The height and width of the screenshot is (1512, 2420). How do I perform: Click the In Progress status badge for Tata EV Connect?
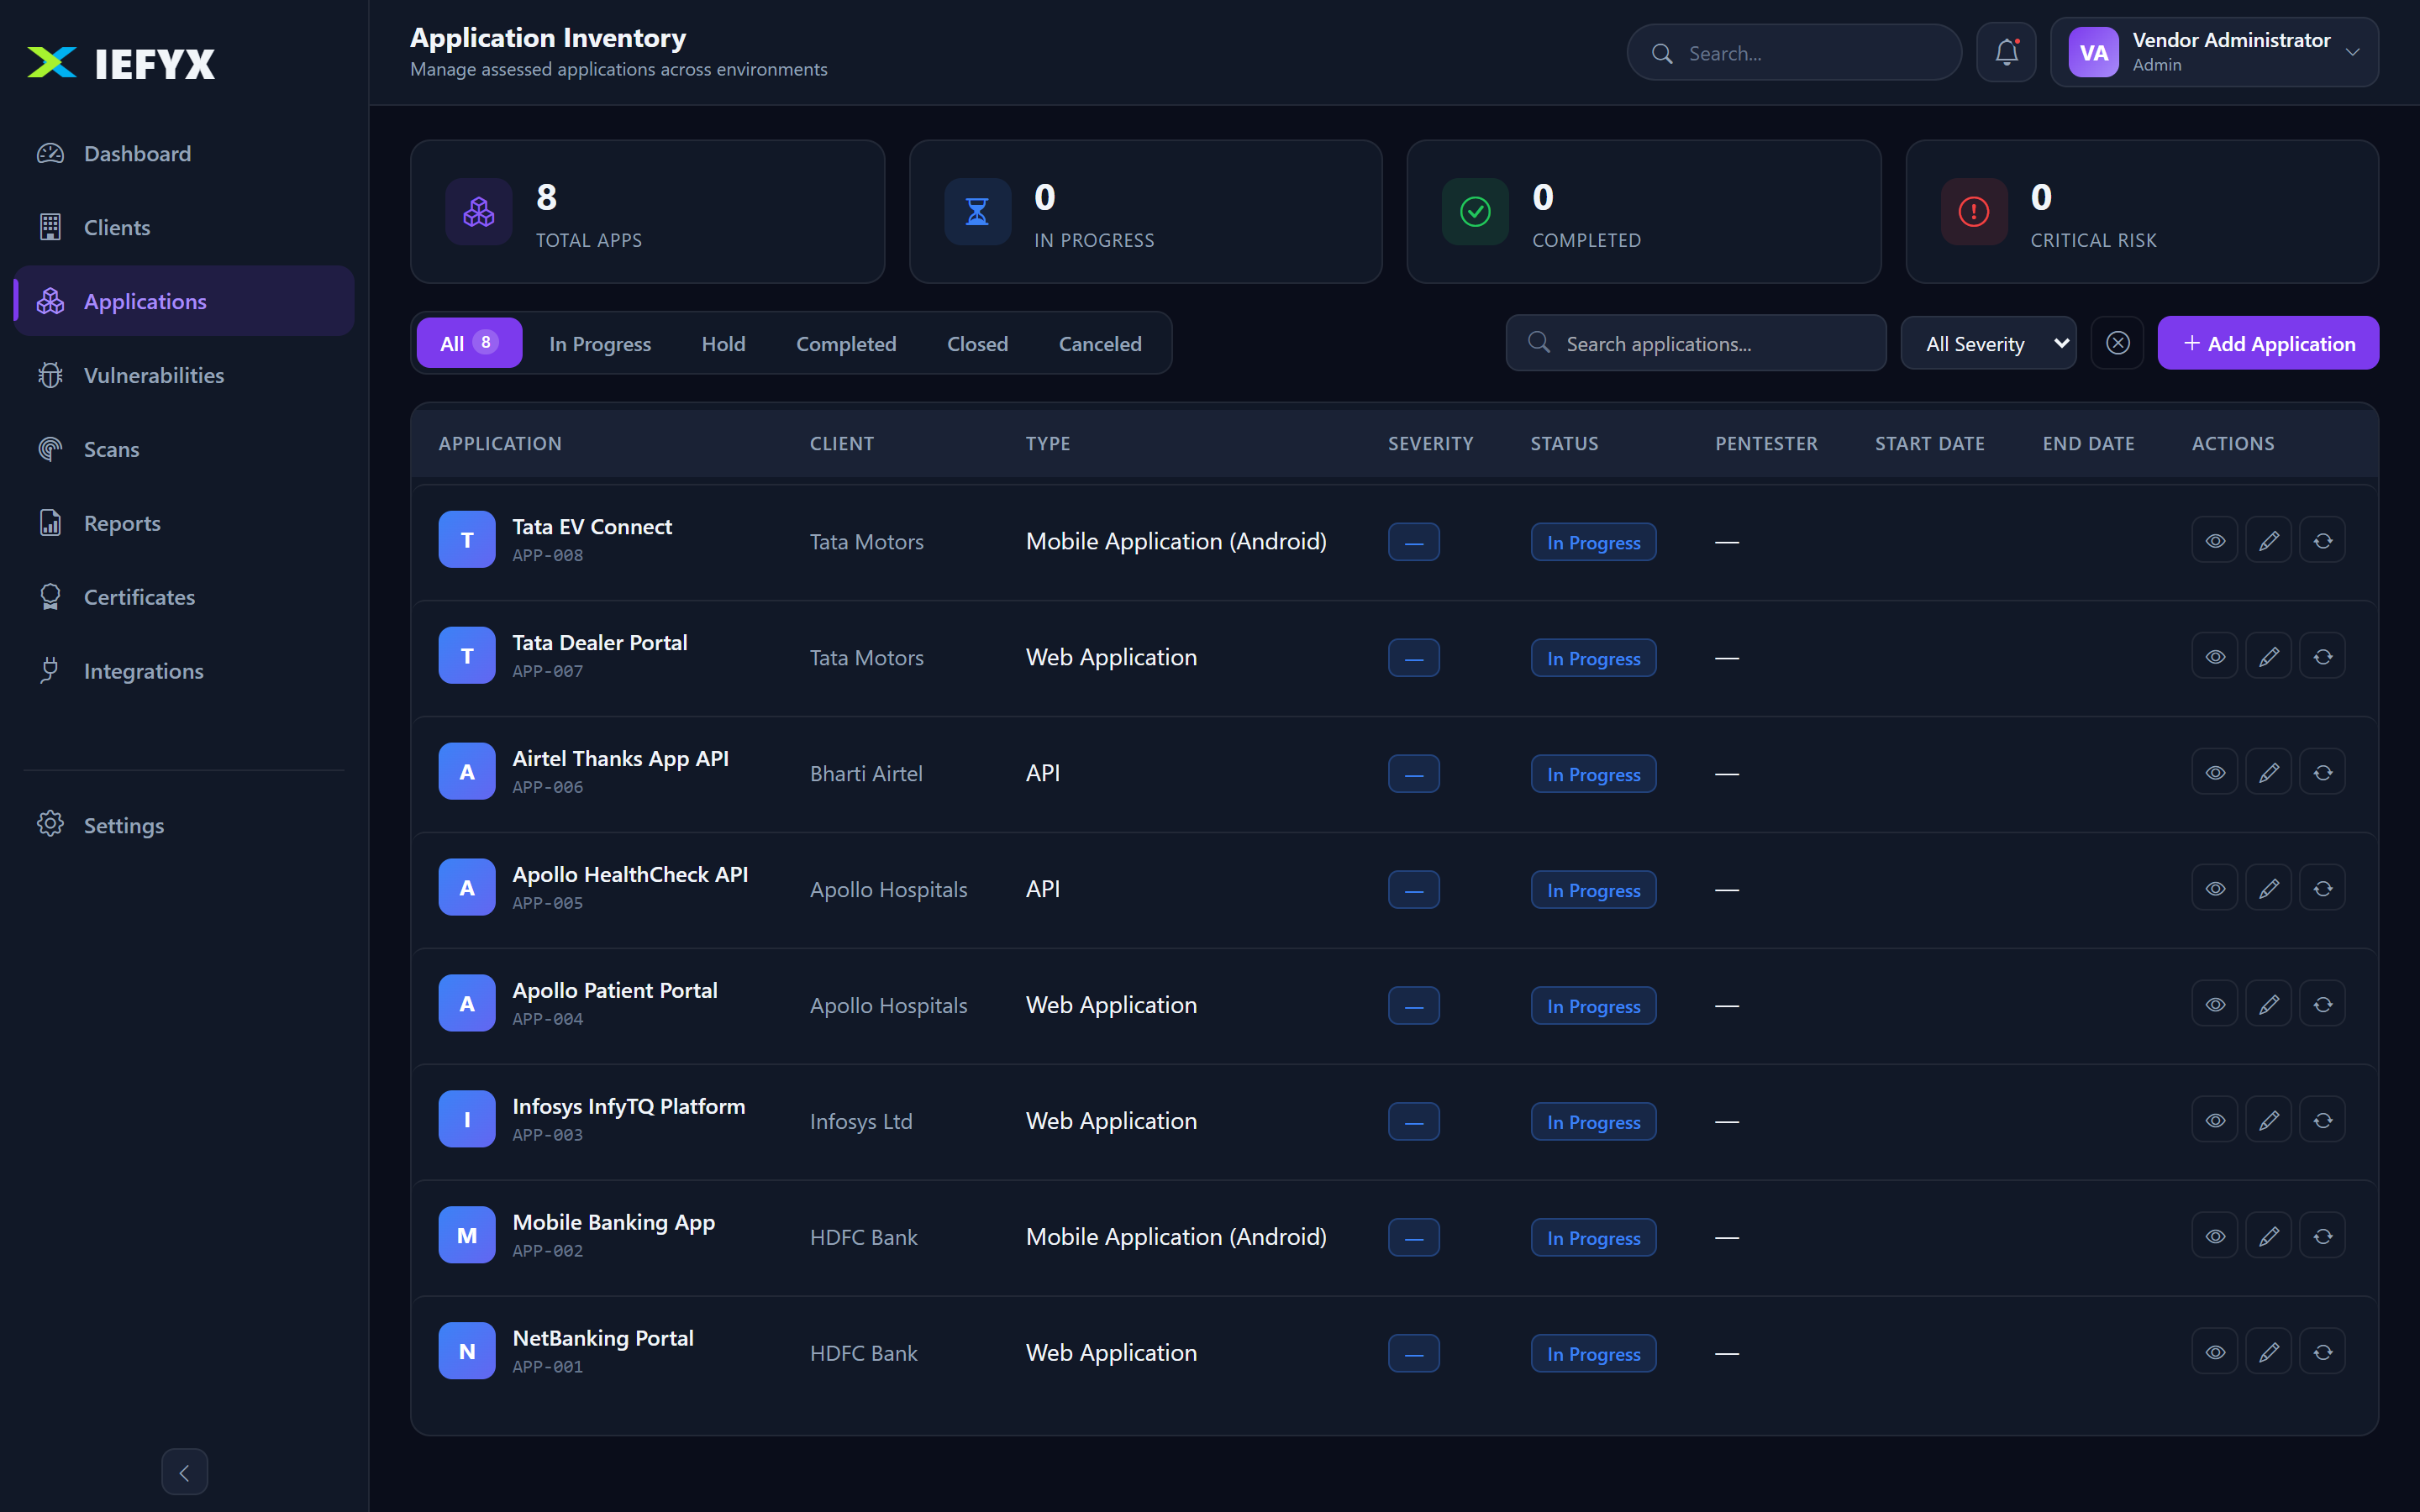[x=1593, y=542]
